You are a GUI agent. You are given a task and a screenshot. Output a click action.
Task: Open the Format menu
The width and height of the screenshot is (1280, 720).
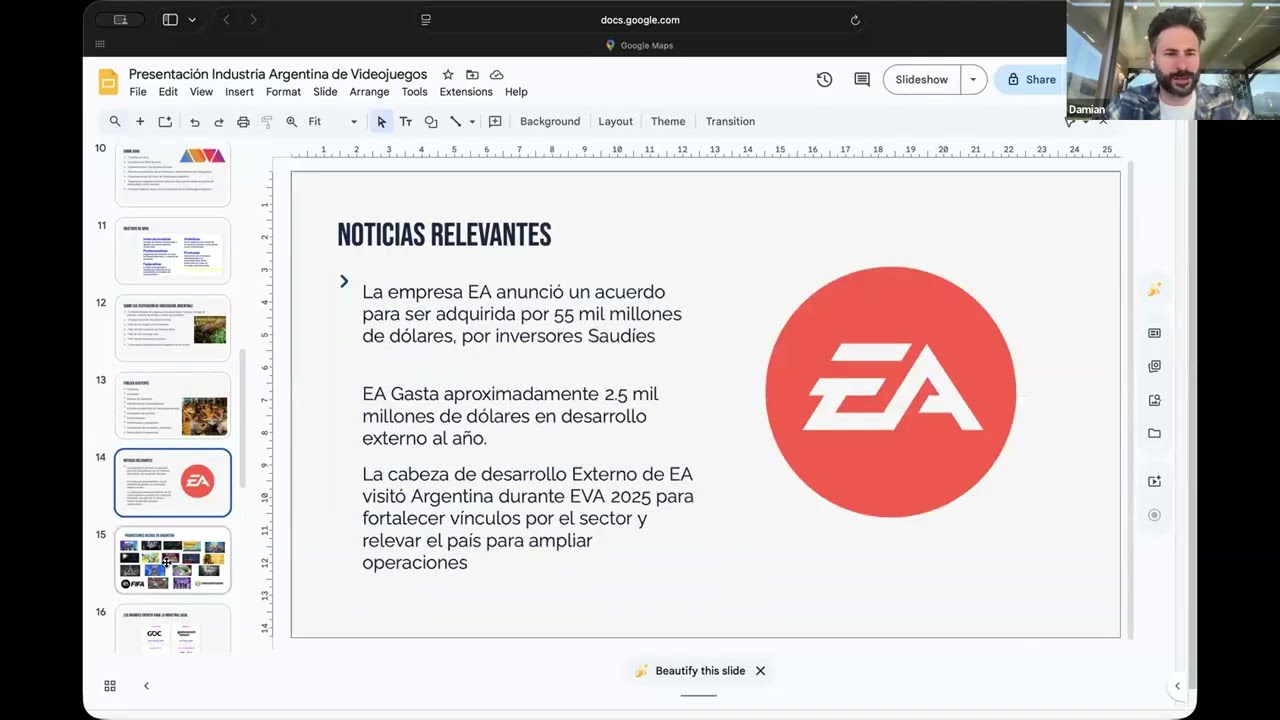click(283, 92)
